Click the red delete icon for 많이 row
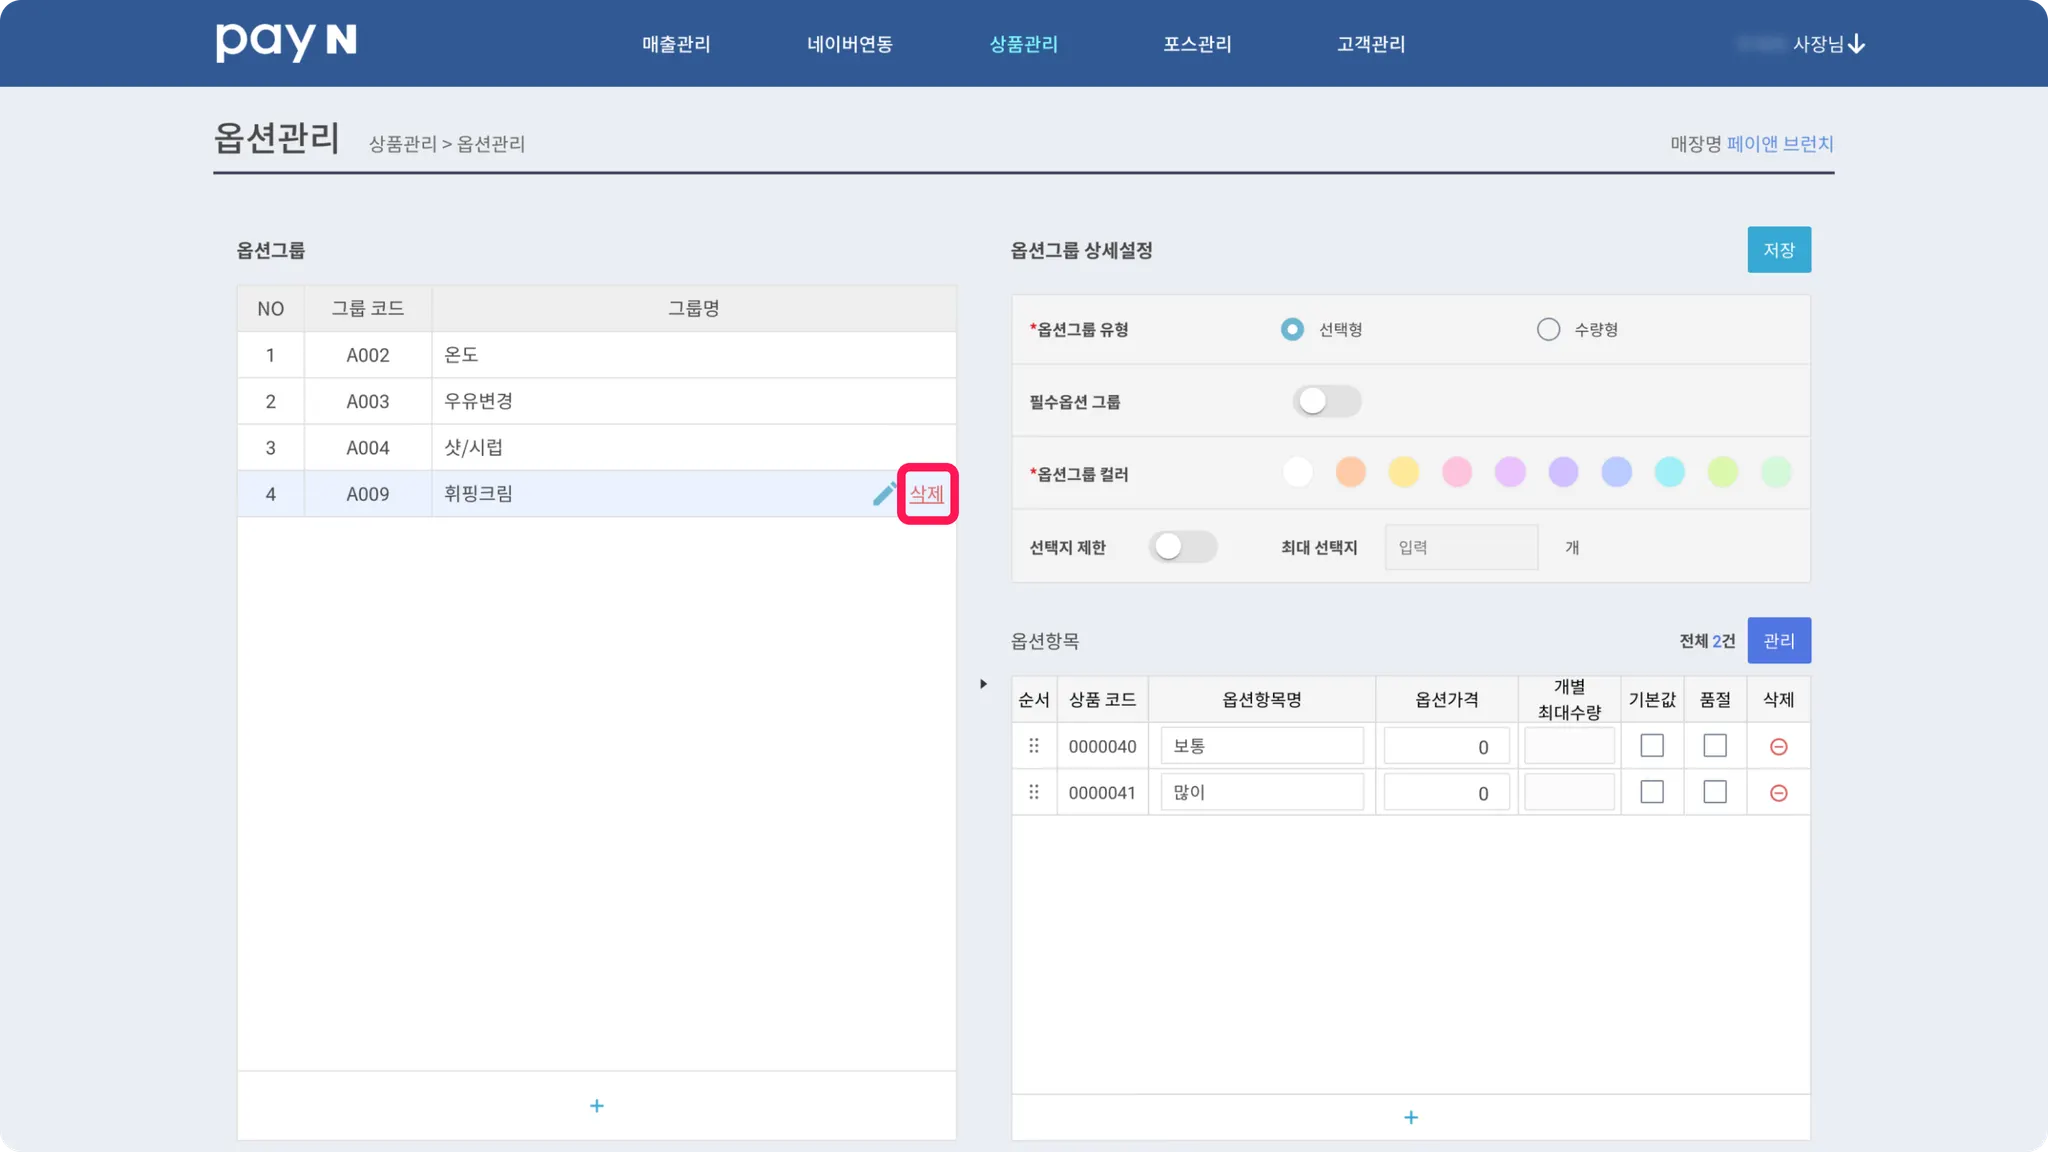The height and width of the screenshot is (1152, 2048). (1778, 793)
